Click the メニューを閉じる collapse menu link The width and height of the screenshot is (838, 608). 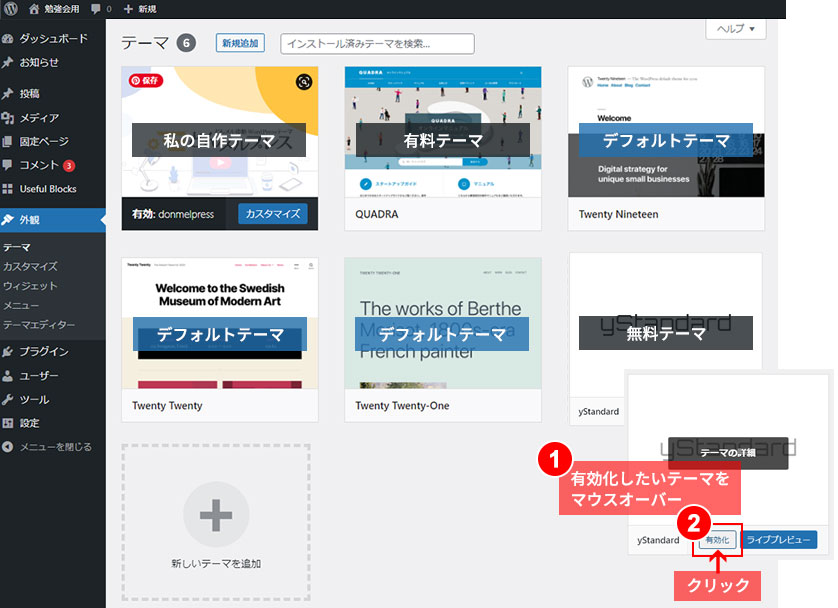[x=56, y=447]
